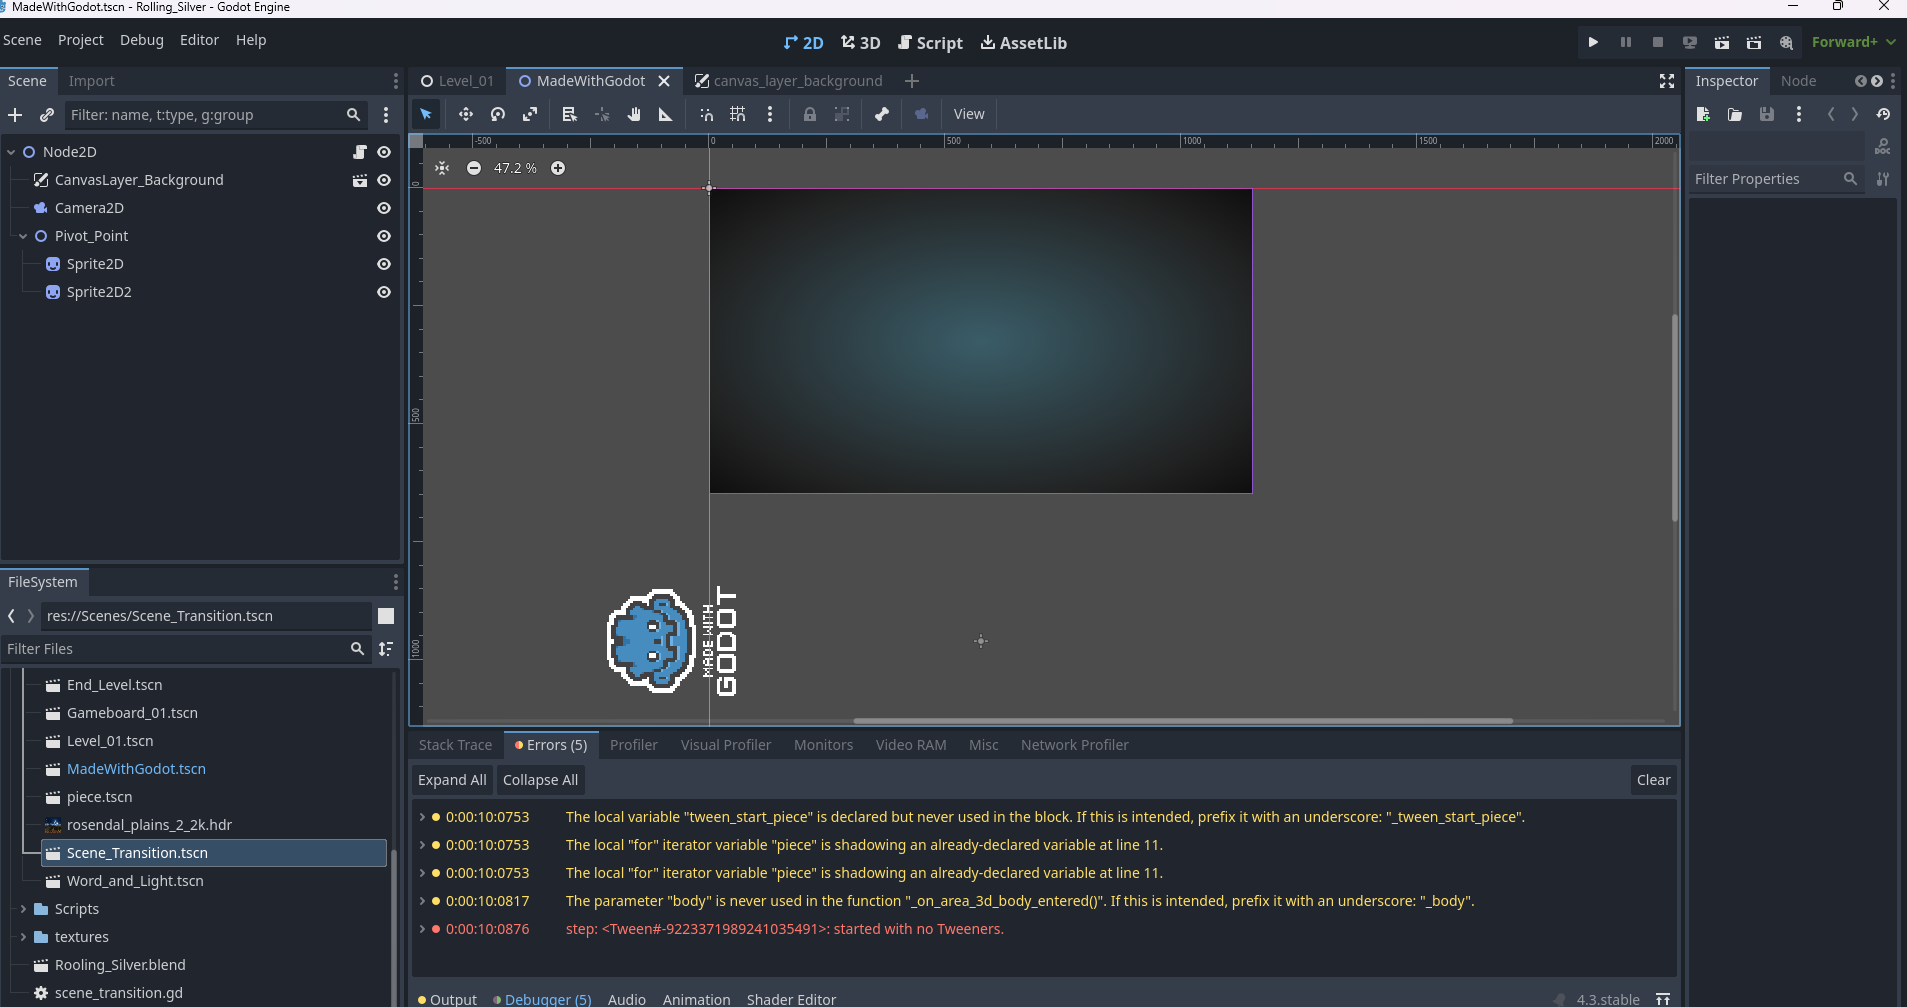This screenshot has height=1007, width=1907.
Task: Select the Move Mode tool
Action: pos(466,114)
